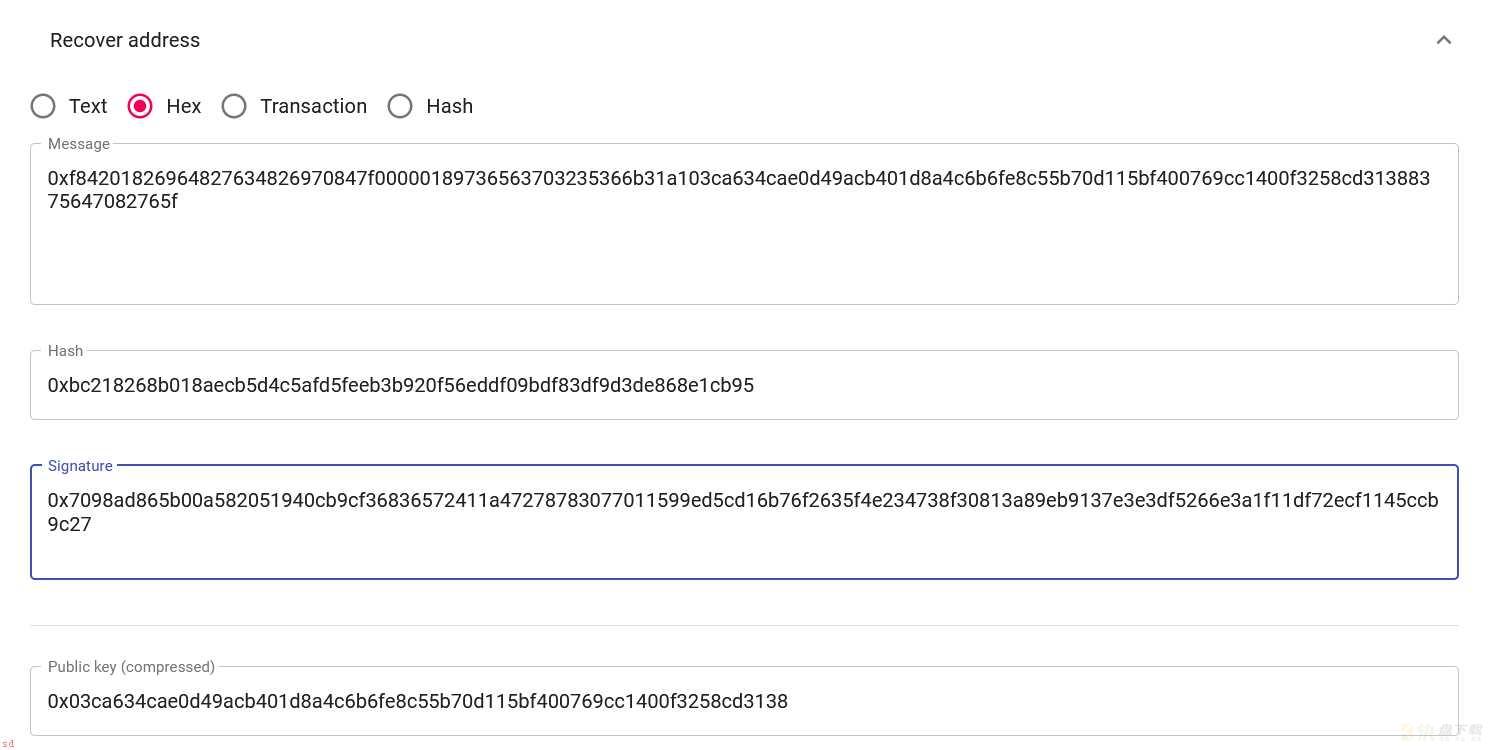This screenshot has height=750, width=1489.
Task: Choose the Transaction radio option
Action: [234, 106]
